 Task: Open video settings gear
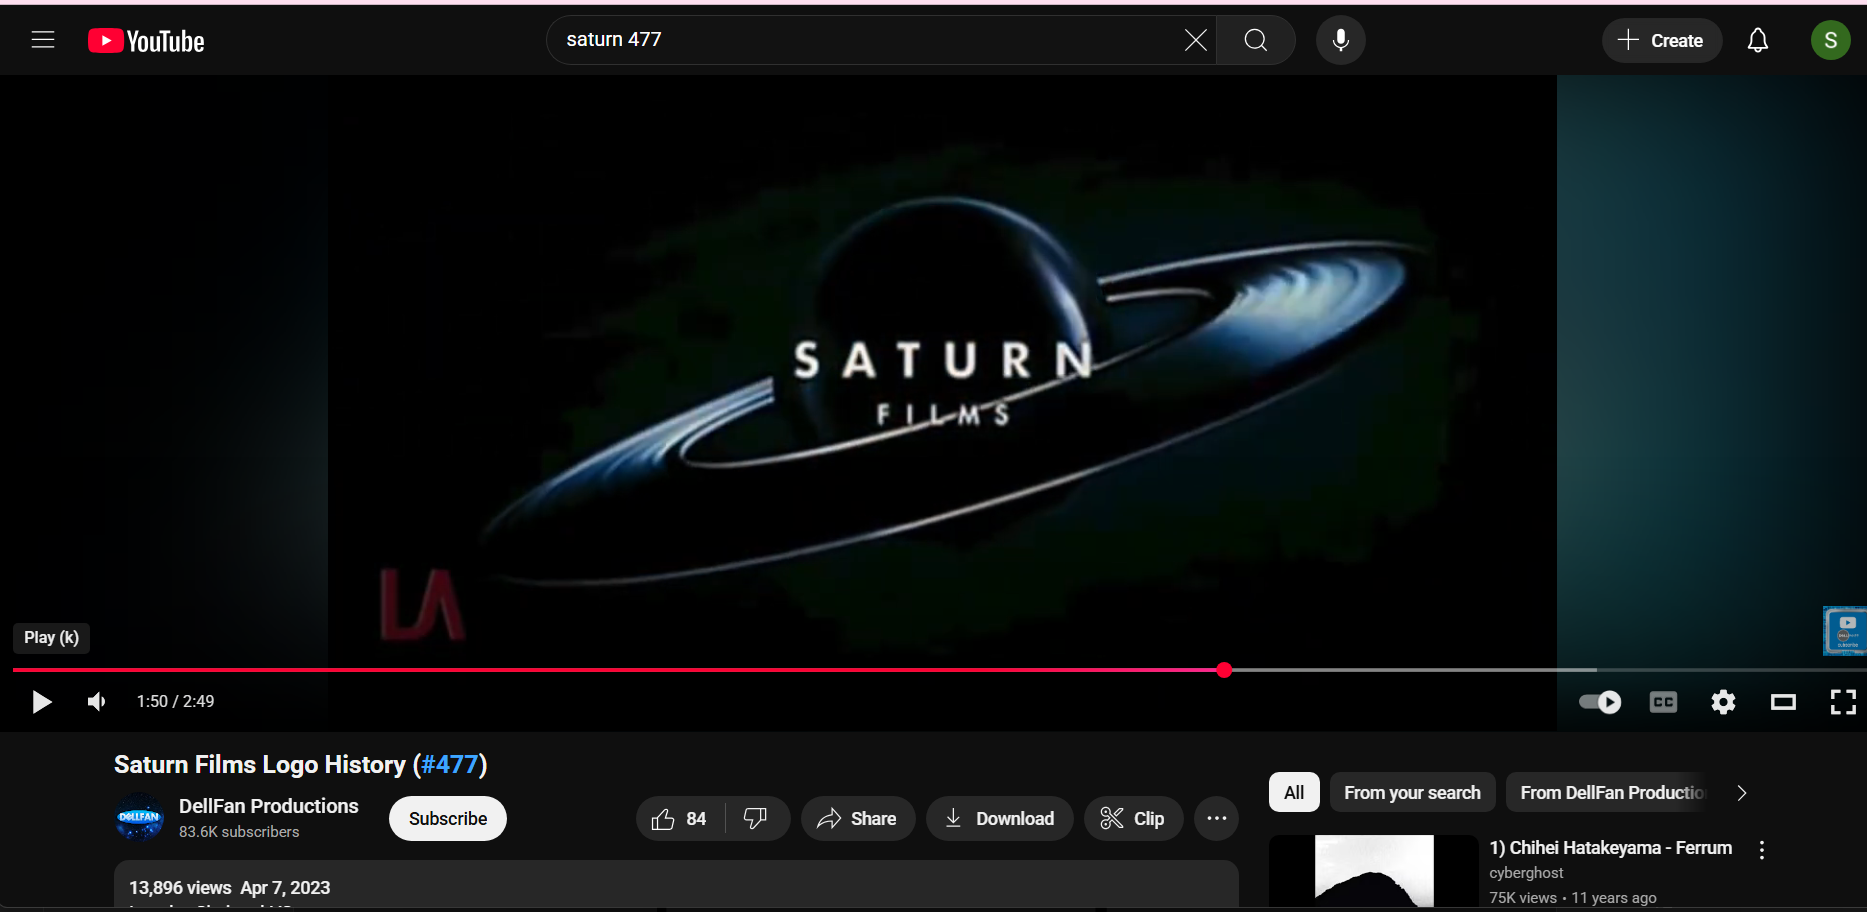pos(1722,702)
